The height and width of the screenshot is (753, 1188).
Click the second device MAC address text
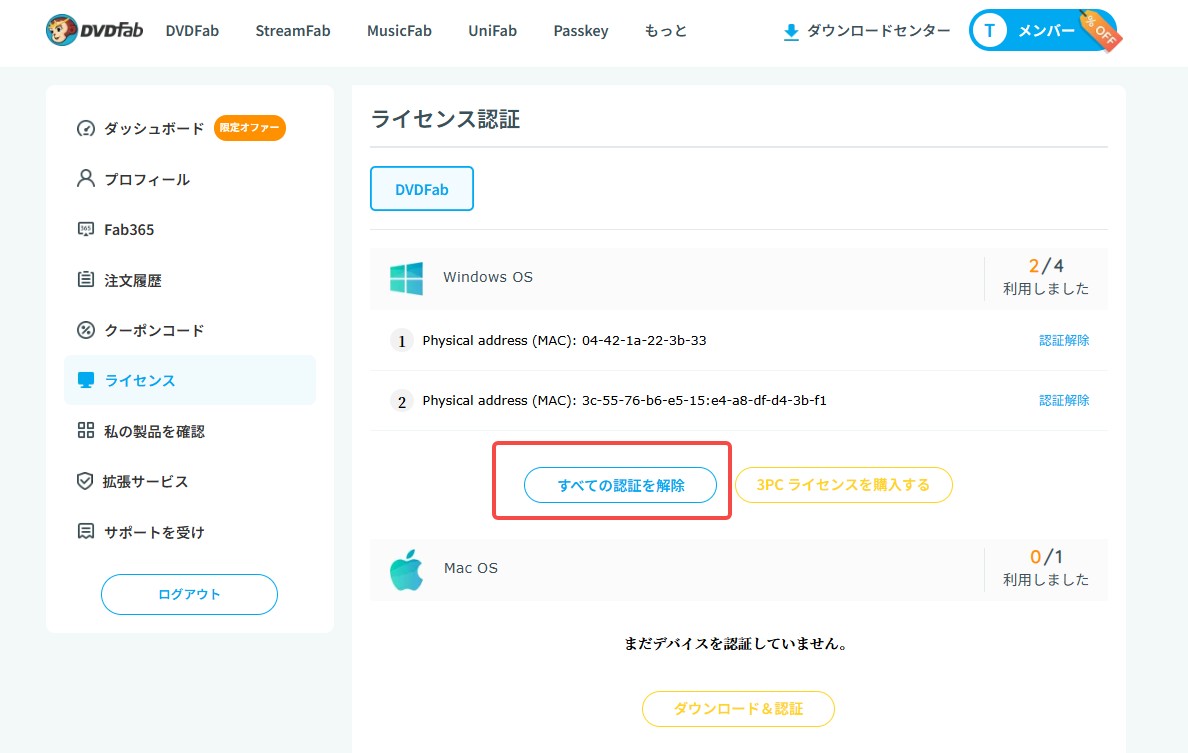(704, 400)
